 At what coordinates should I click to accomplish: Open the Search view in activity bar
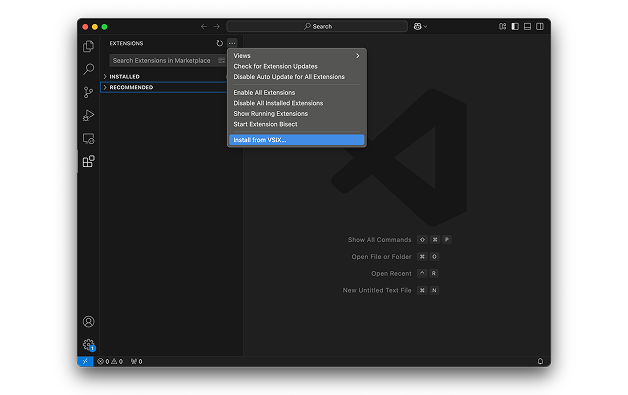pyautogui.click(x=88, y=69)
